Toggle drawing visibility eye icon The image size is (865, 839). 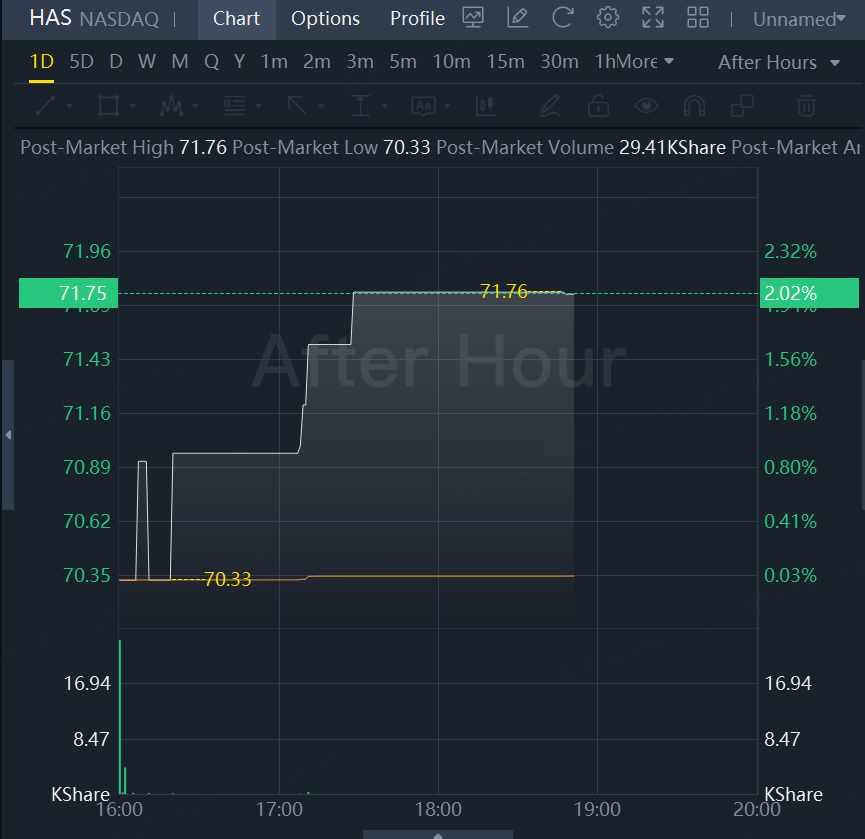(x=646, y=105)
